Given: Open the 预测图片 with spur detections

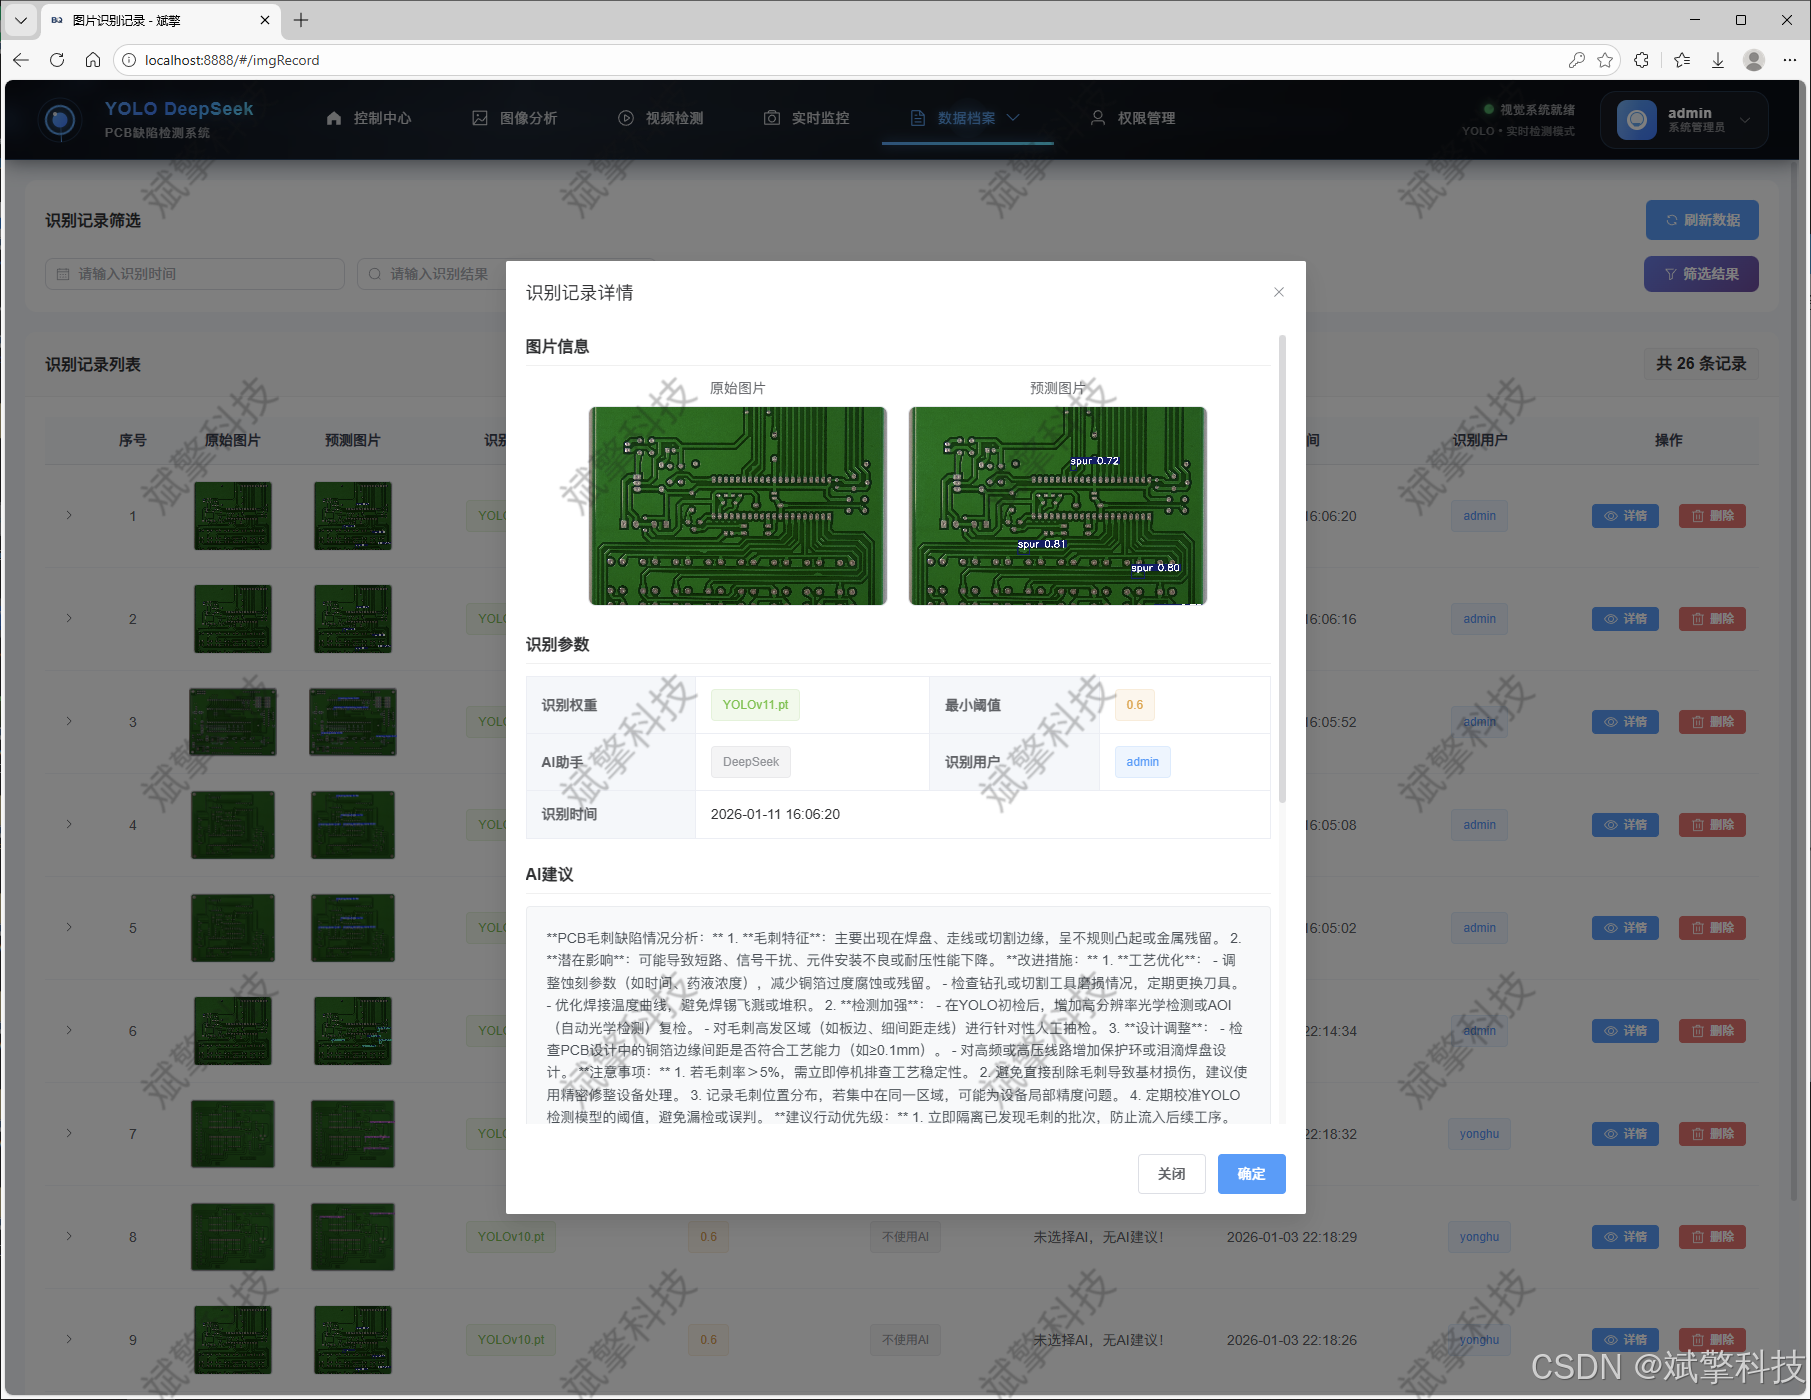Looking at the screenshot, I should point(1057,505).
